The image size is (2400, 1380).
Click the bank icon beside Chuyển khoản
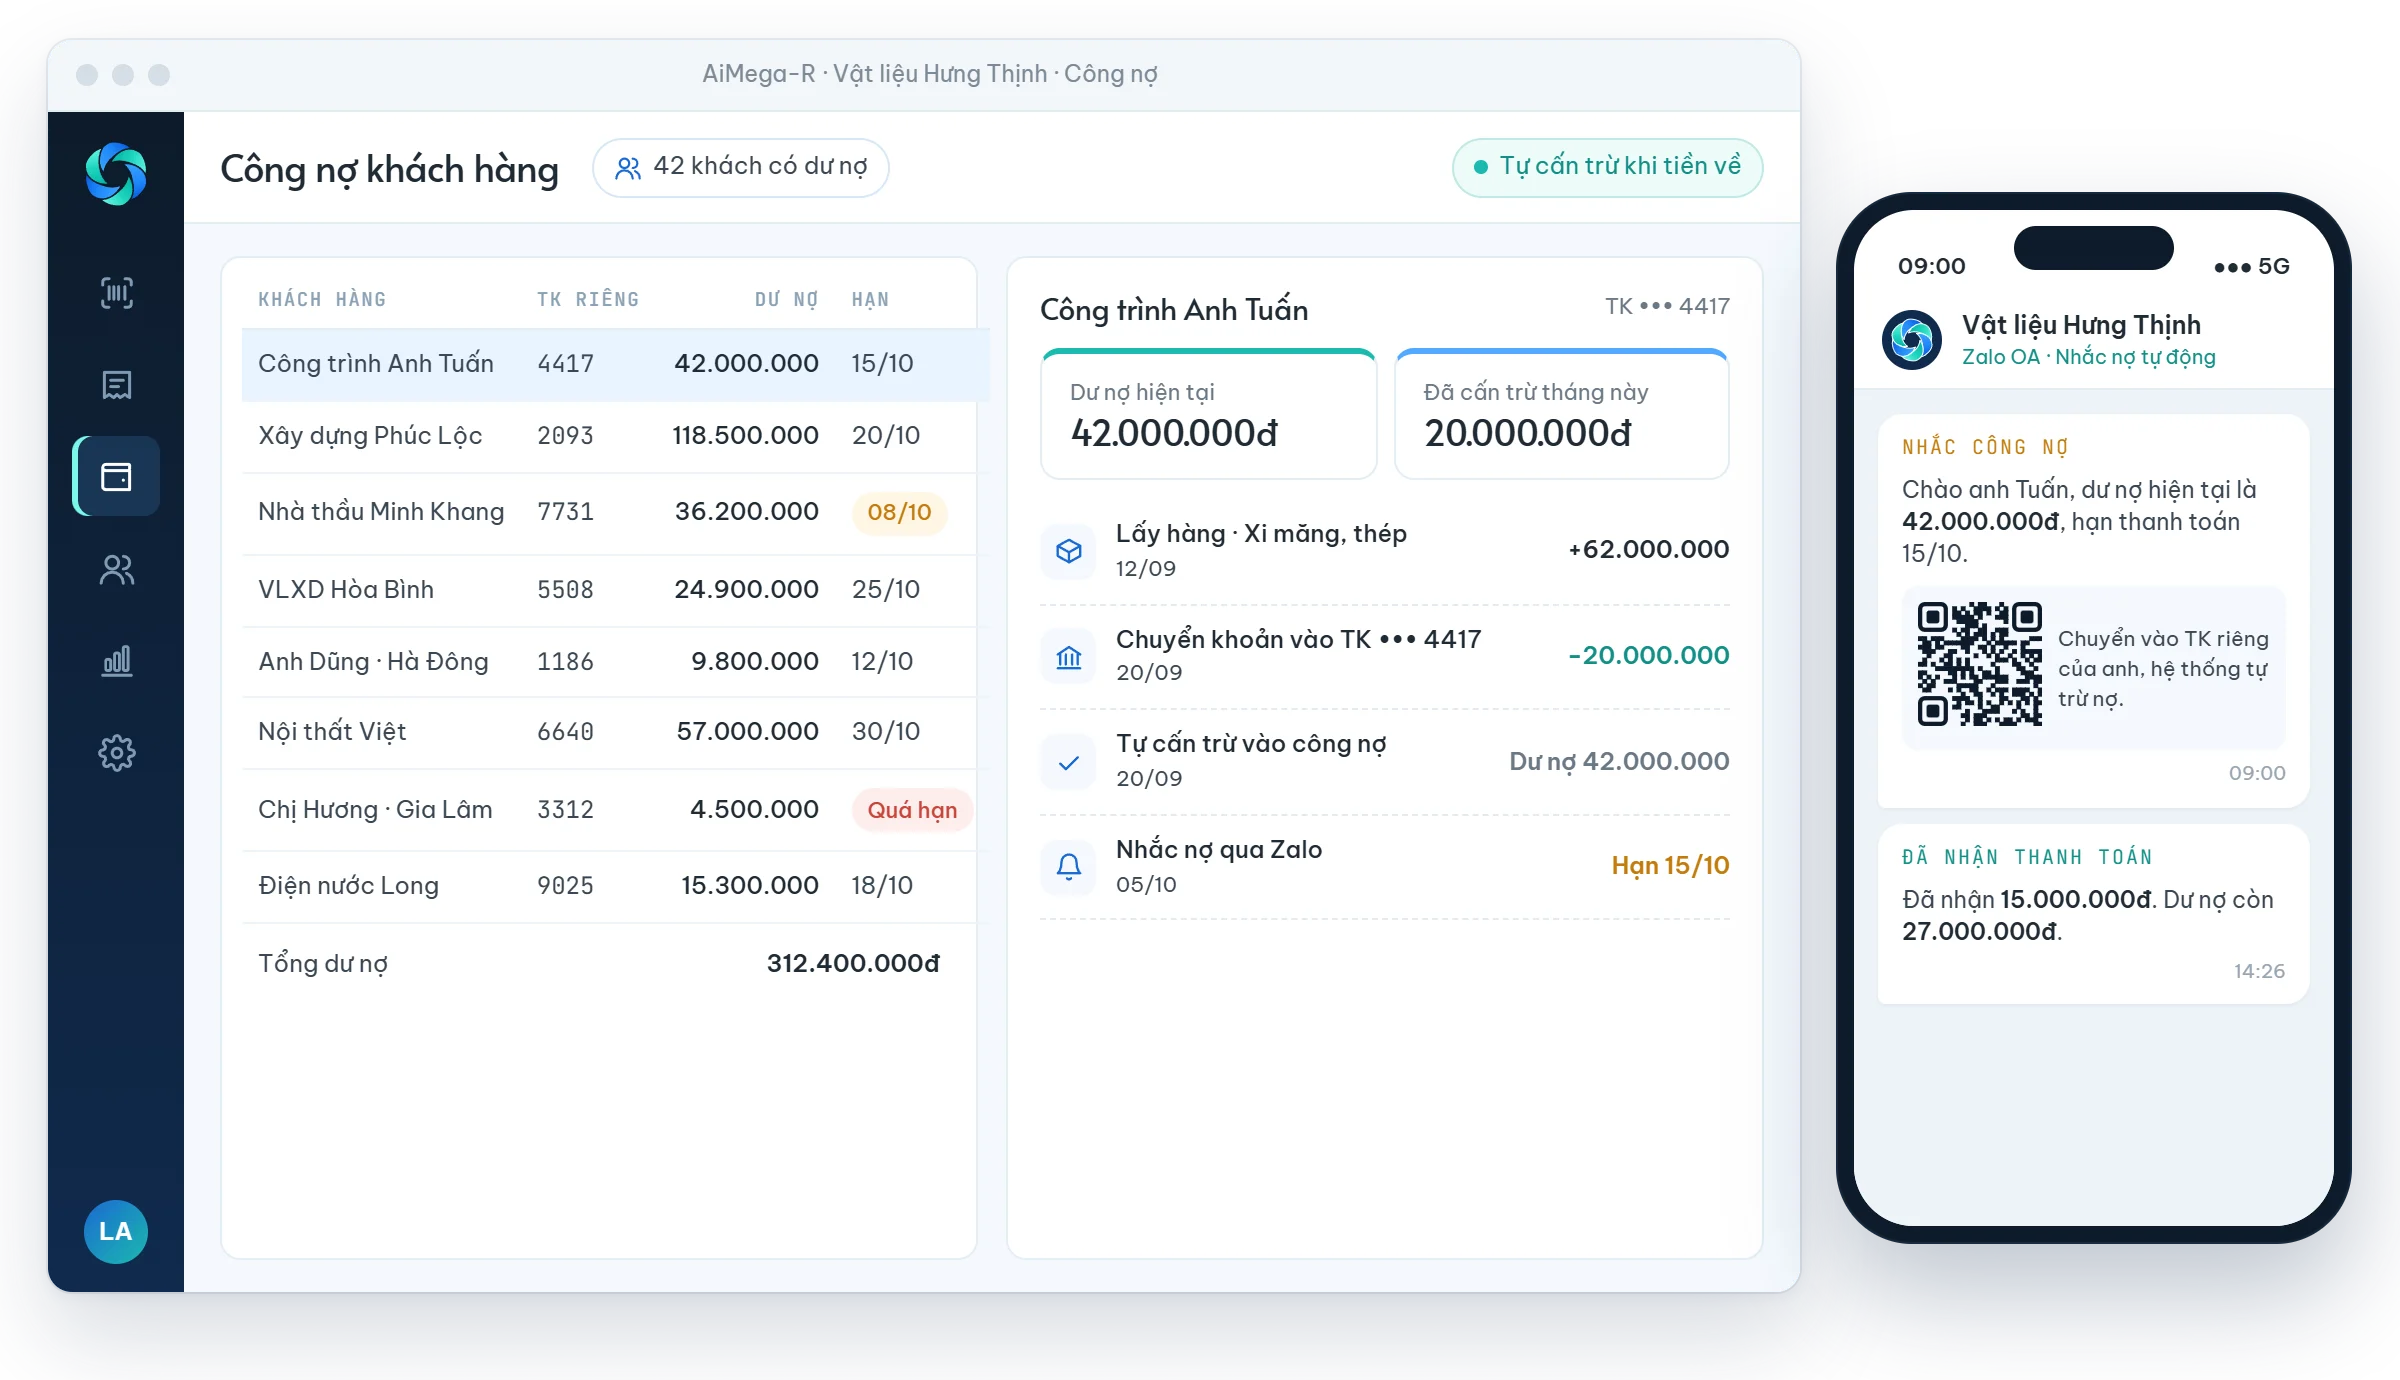[1069, 657]
